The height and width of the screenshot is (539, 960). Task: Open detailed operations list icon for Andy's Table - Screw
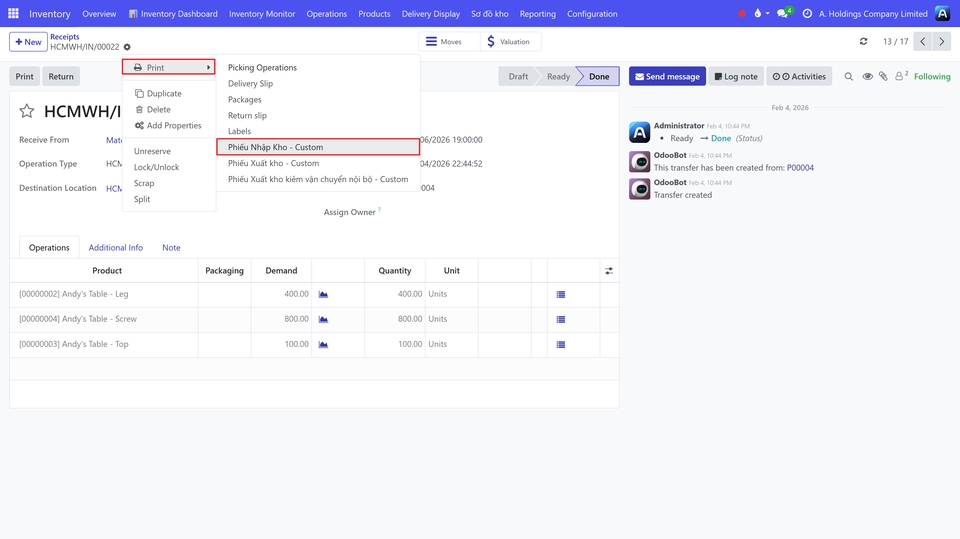coord(561,319)
